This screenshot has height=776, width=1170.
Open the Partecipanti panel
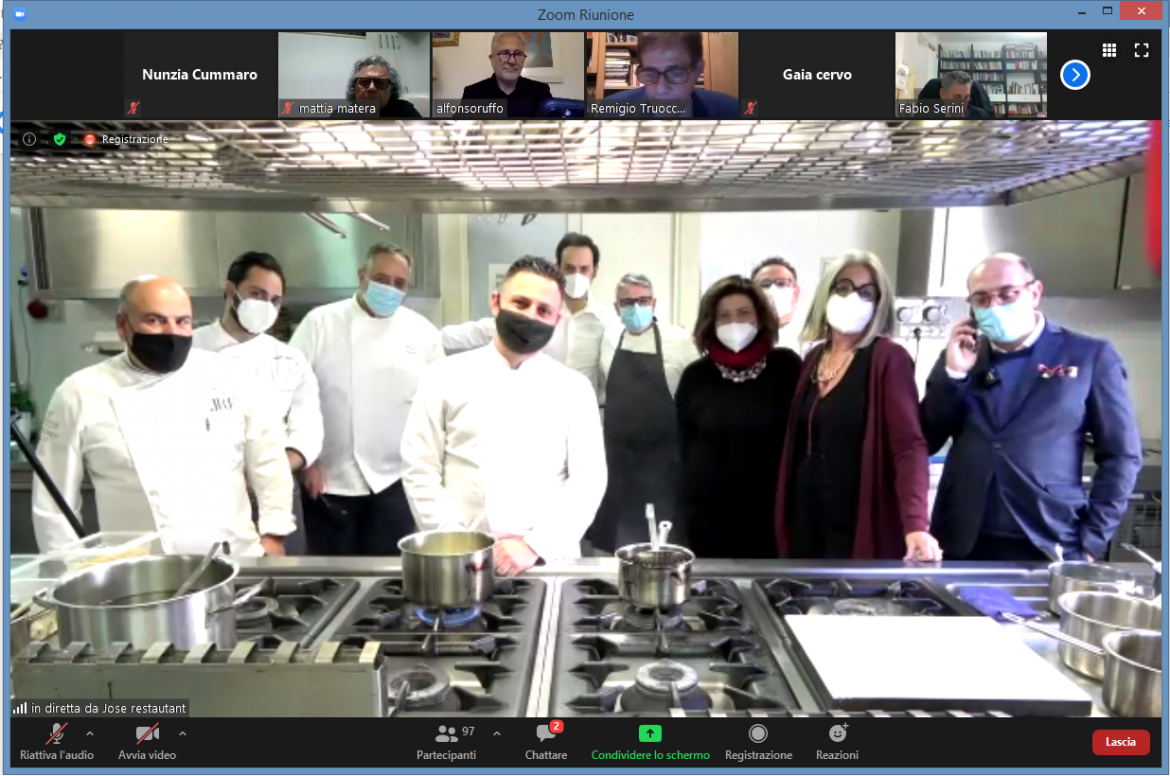tap(446, 742)
